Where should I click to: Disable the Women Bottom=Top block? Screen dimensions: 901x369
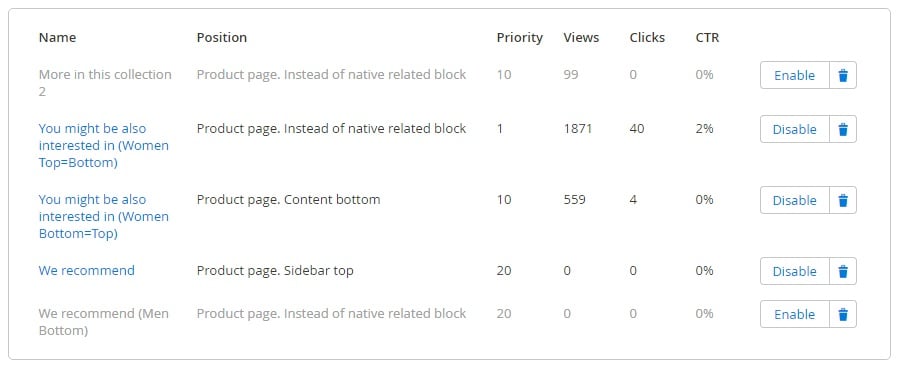[x=795, y=200]
